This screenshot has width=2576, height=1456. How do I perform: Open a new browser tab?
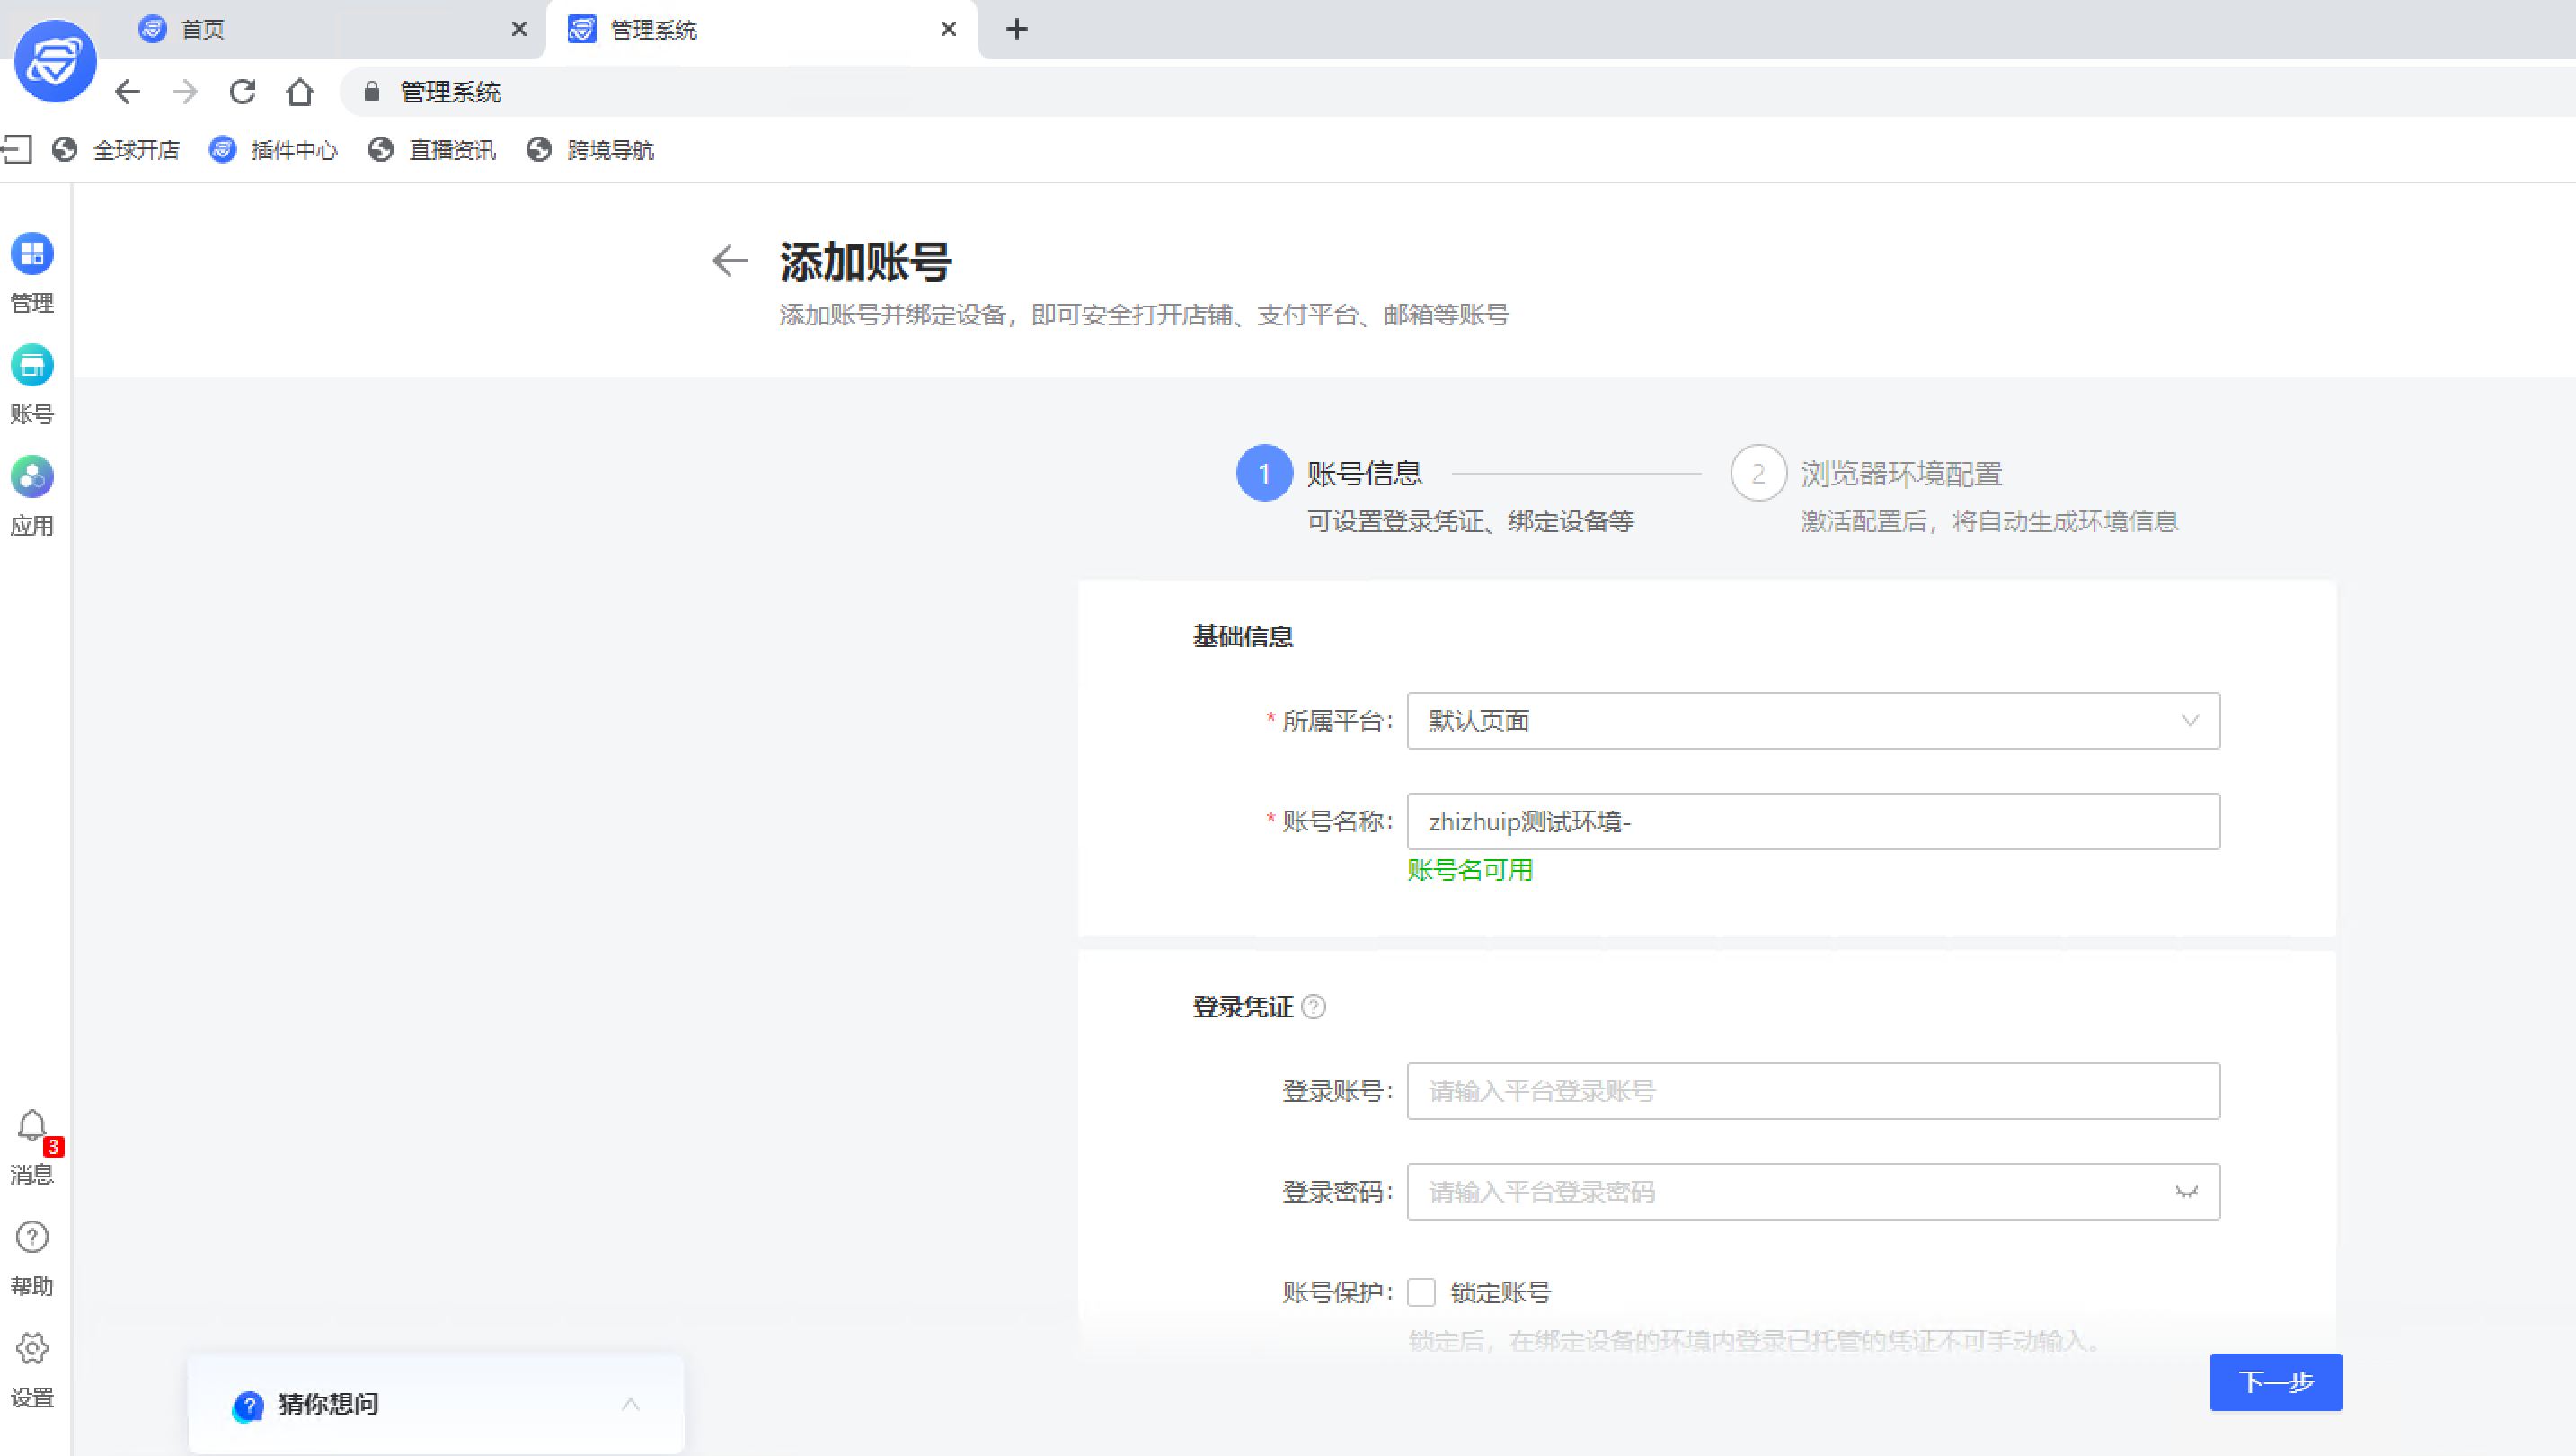click(x=1017, y=29)
